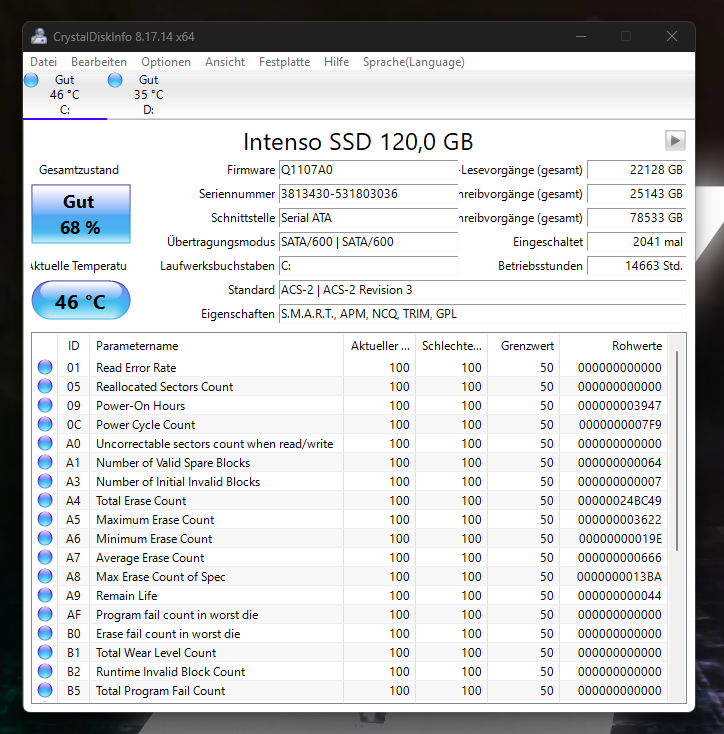Open the Hilfe menu
Image resolution: width=724 pixels, height=734 pixels.
pos(336,62)
